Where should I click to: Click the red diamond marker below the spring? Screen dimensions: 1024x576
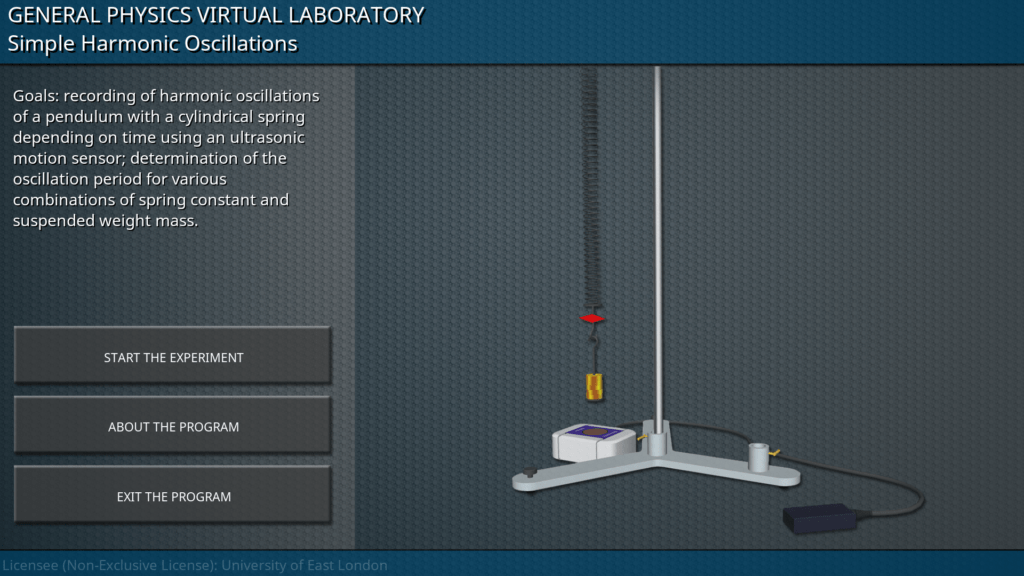point(593,318)
